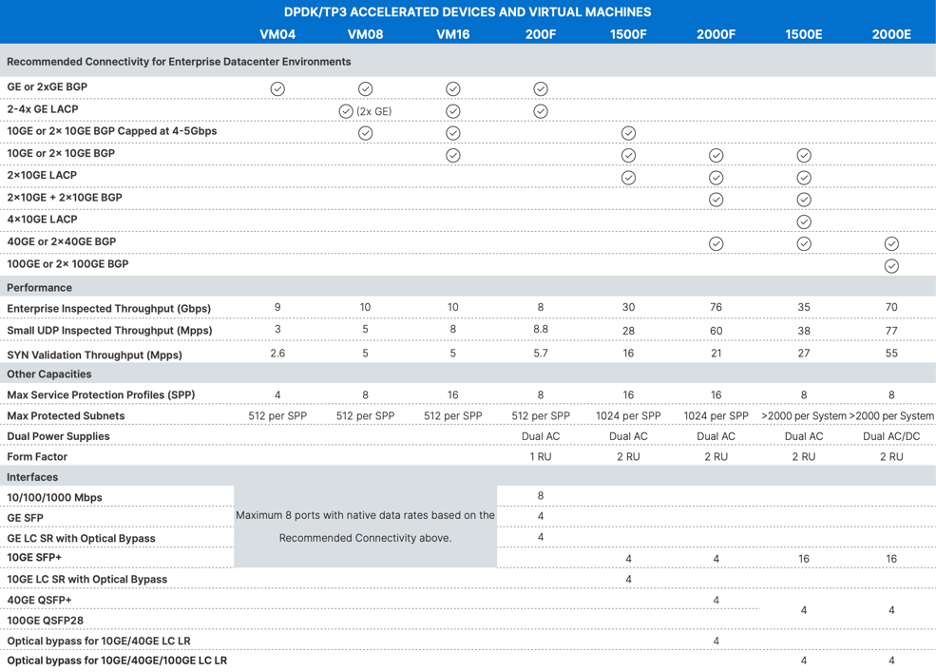This screenshot has width=936, height=672.
Task: Click the Other Capacities section heading
Action: (x=49, y=374)
